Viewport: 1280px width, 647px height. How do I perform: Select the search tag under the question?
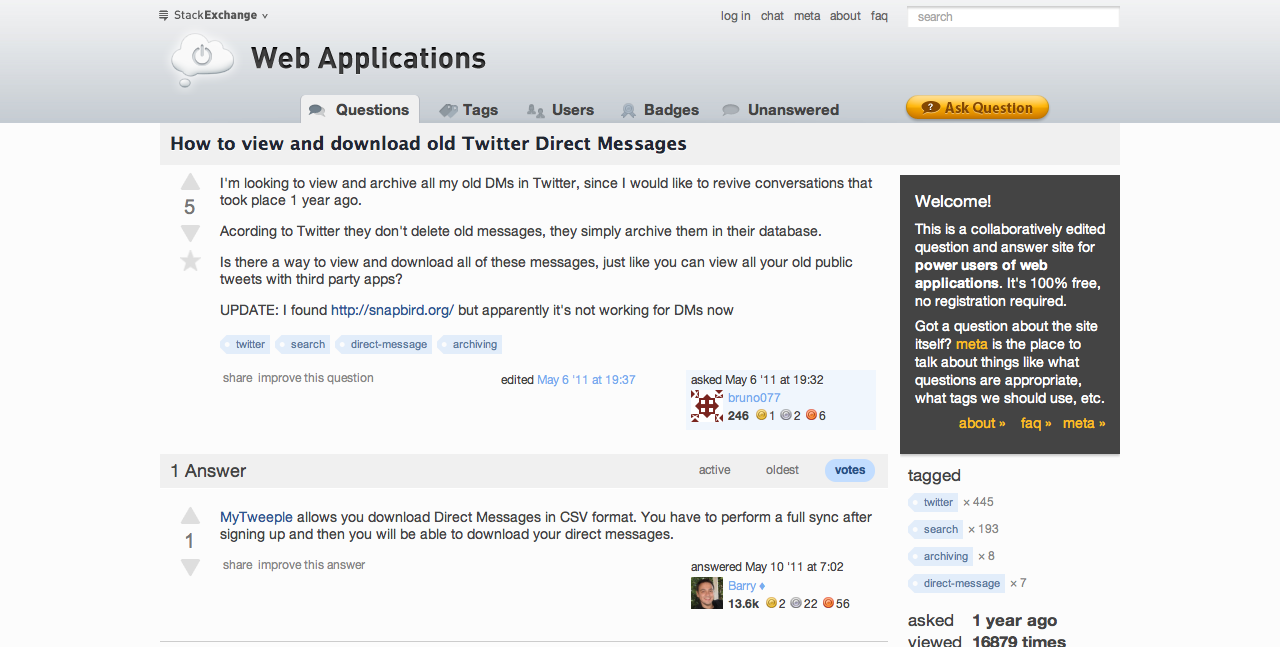[303, 344]
